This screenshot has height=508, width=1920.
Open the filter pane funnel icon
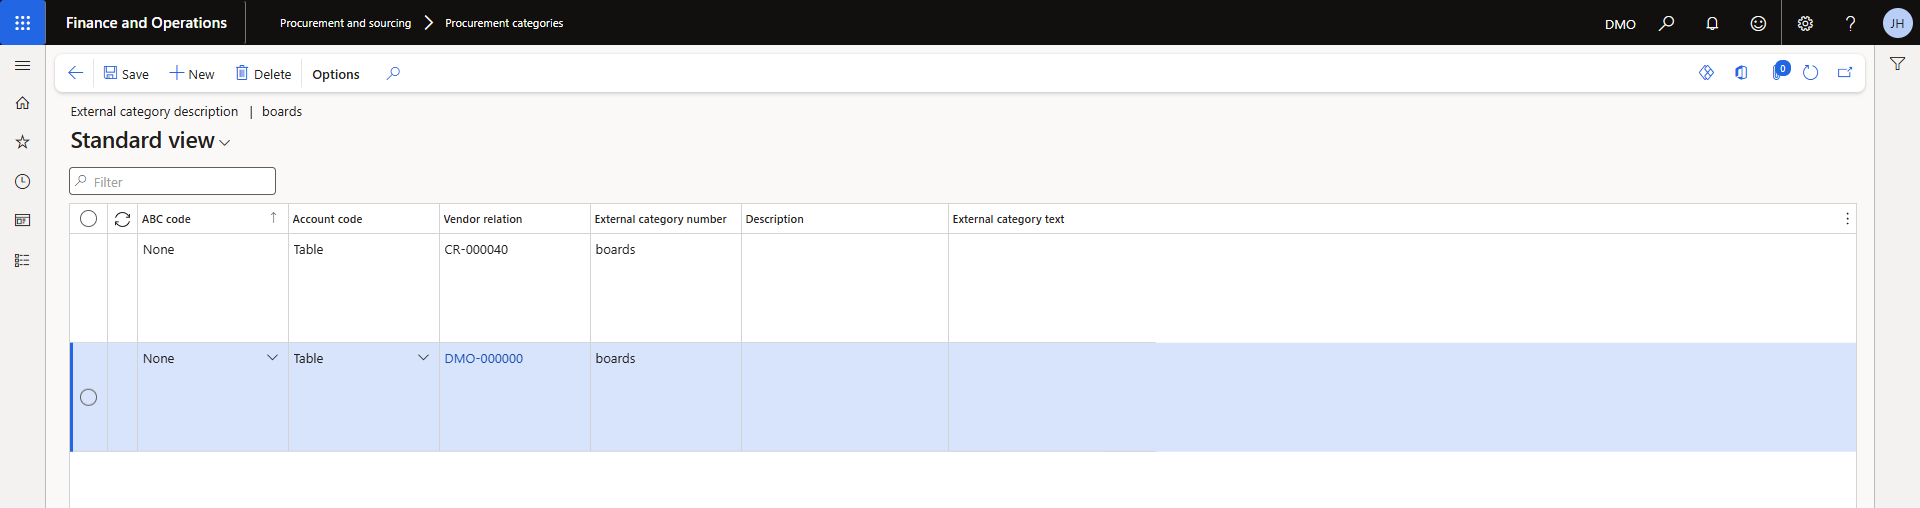click(x=1897, y=64)
